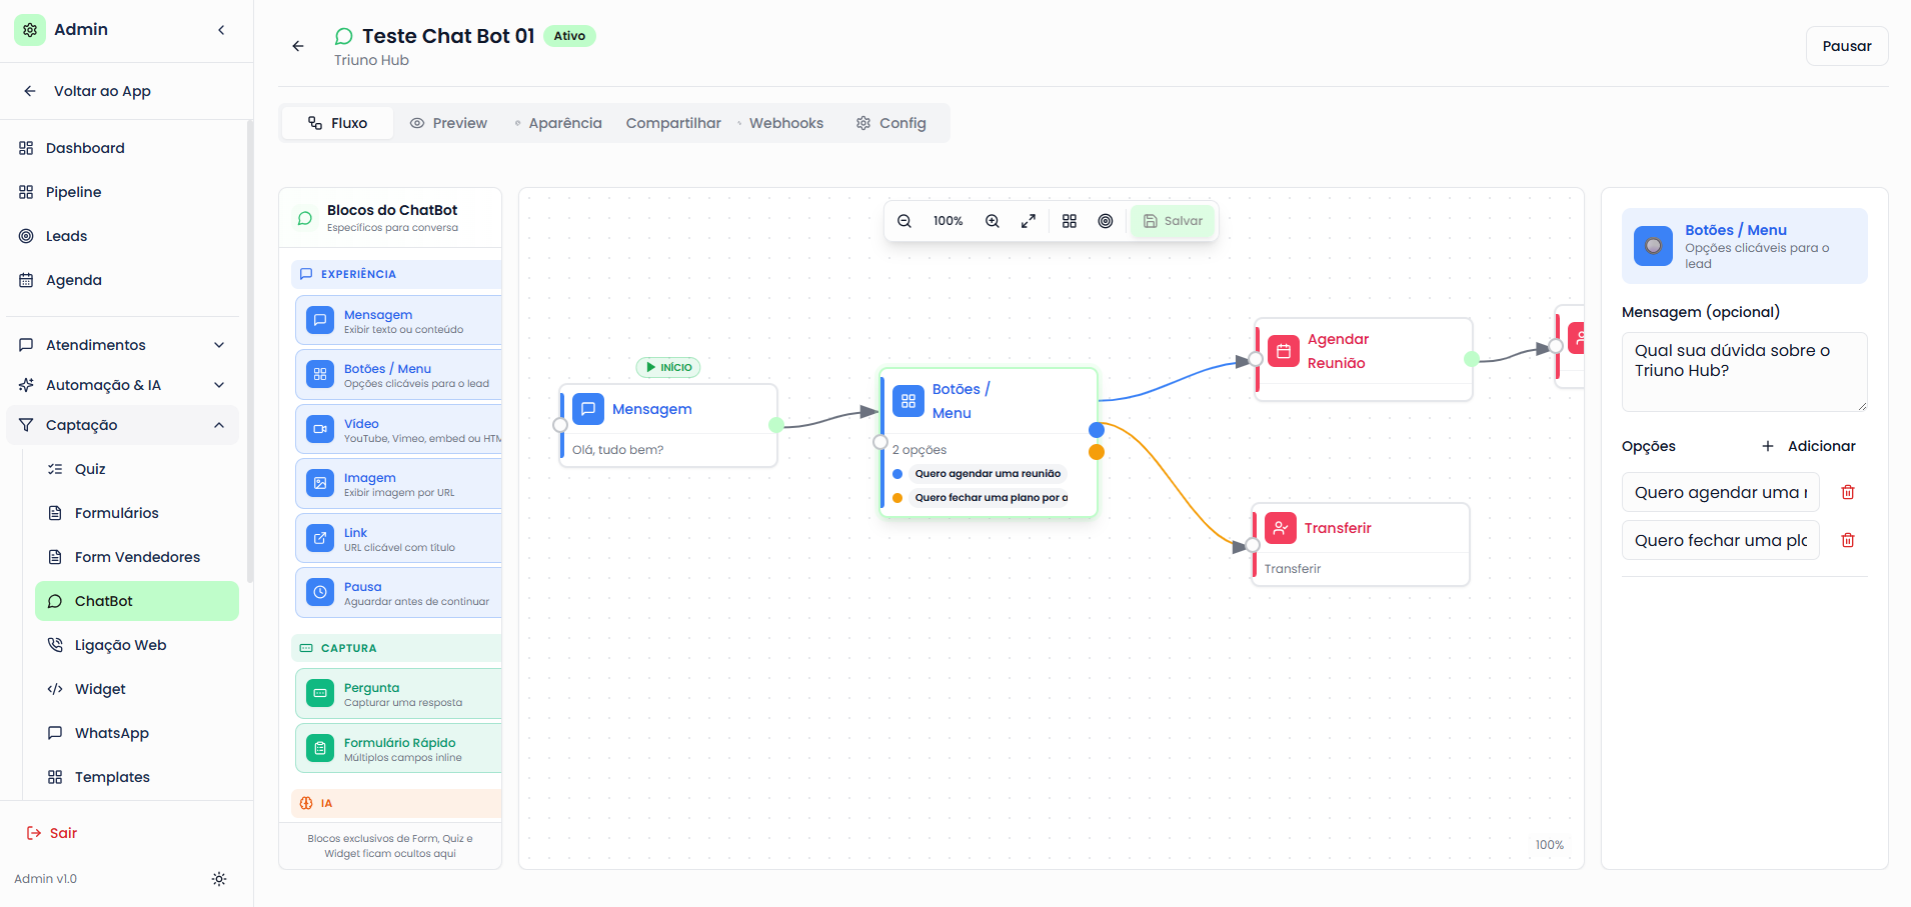Click the back arrow beside Teste Chat Bot 01
1911x907 pixels.
coord(298,46)
